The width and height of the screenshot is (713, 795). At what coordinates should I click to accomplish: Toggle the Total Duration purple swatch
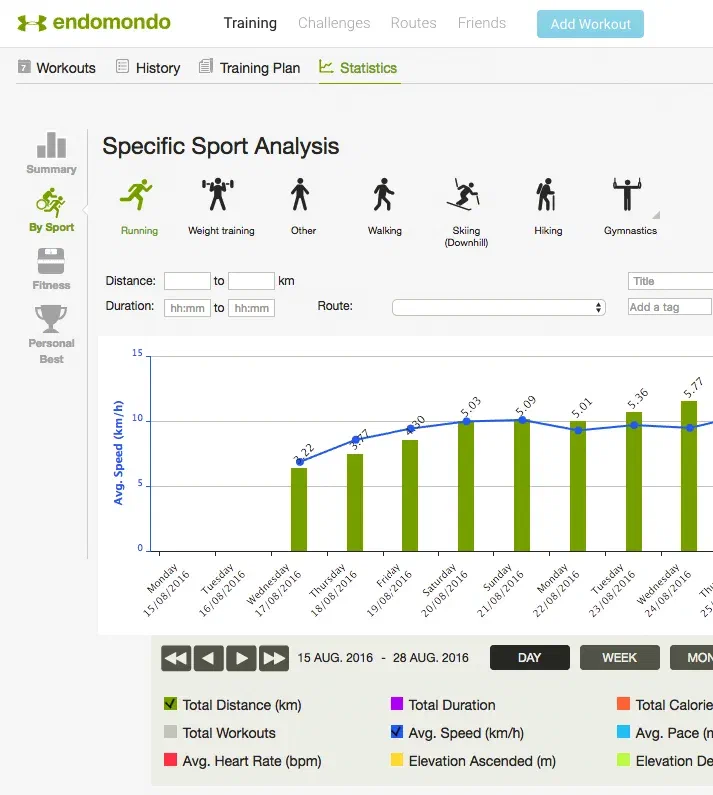tap(397, 705)
